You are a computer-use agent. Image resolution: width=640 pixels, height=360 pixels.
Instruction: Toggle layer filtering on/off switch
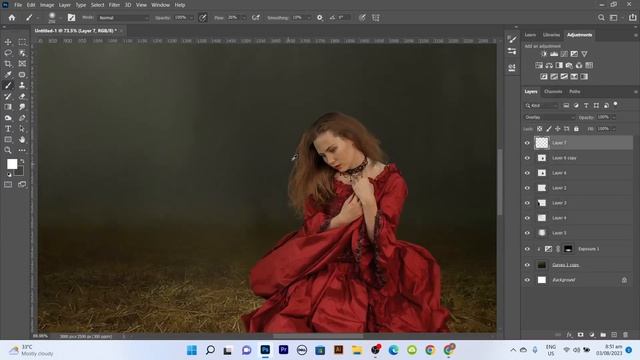point(616,104)
